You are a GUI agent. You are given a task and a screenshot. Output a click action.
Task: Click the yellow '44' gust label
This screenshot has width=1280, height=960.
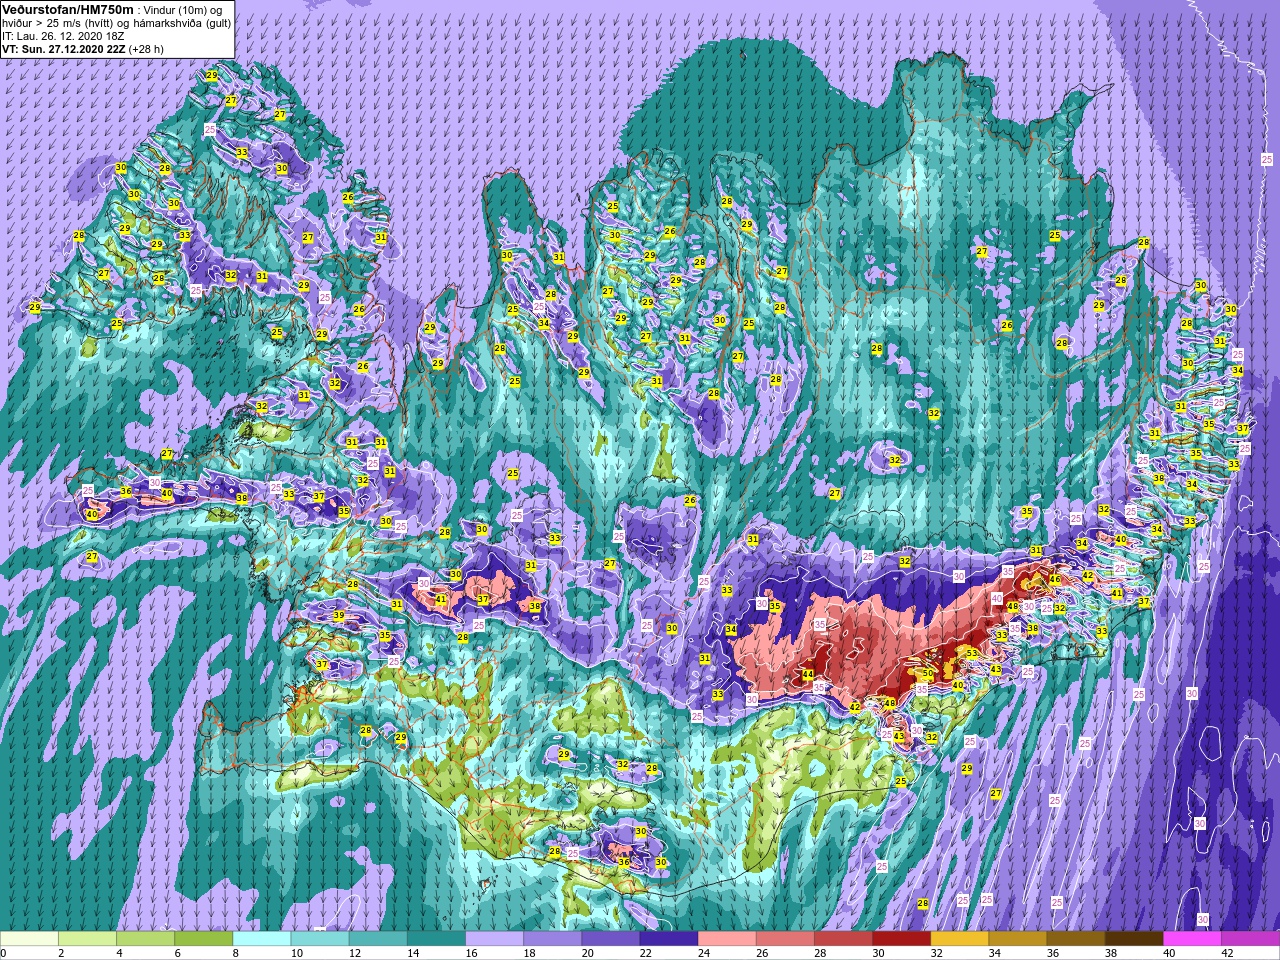[808, 676]
